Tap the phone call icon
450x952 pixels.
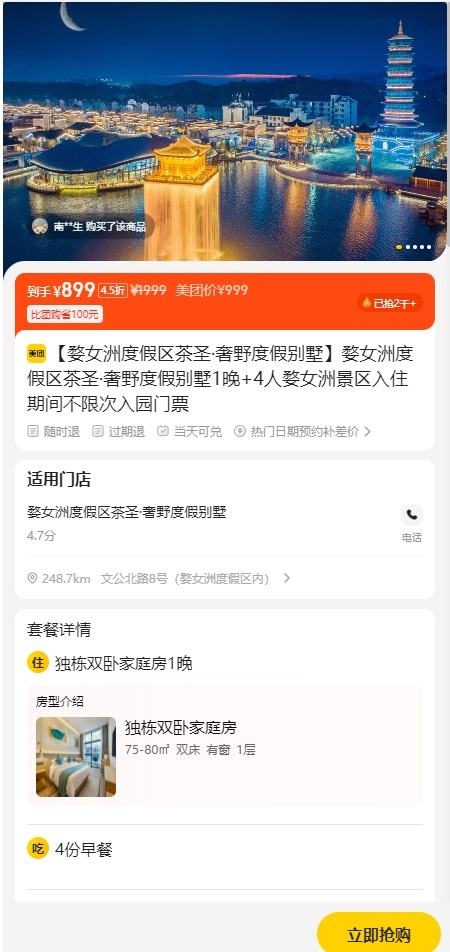point(412,515)
